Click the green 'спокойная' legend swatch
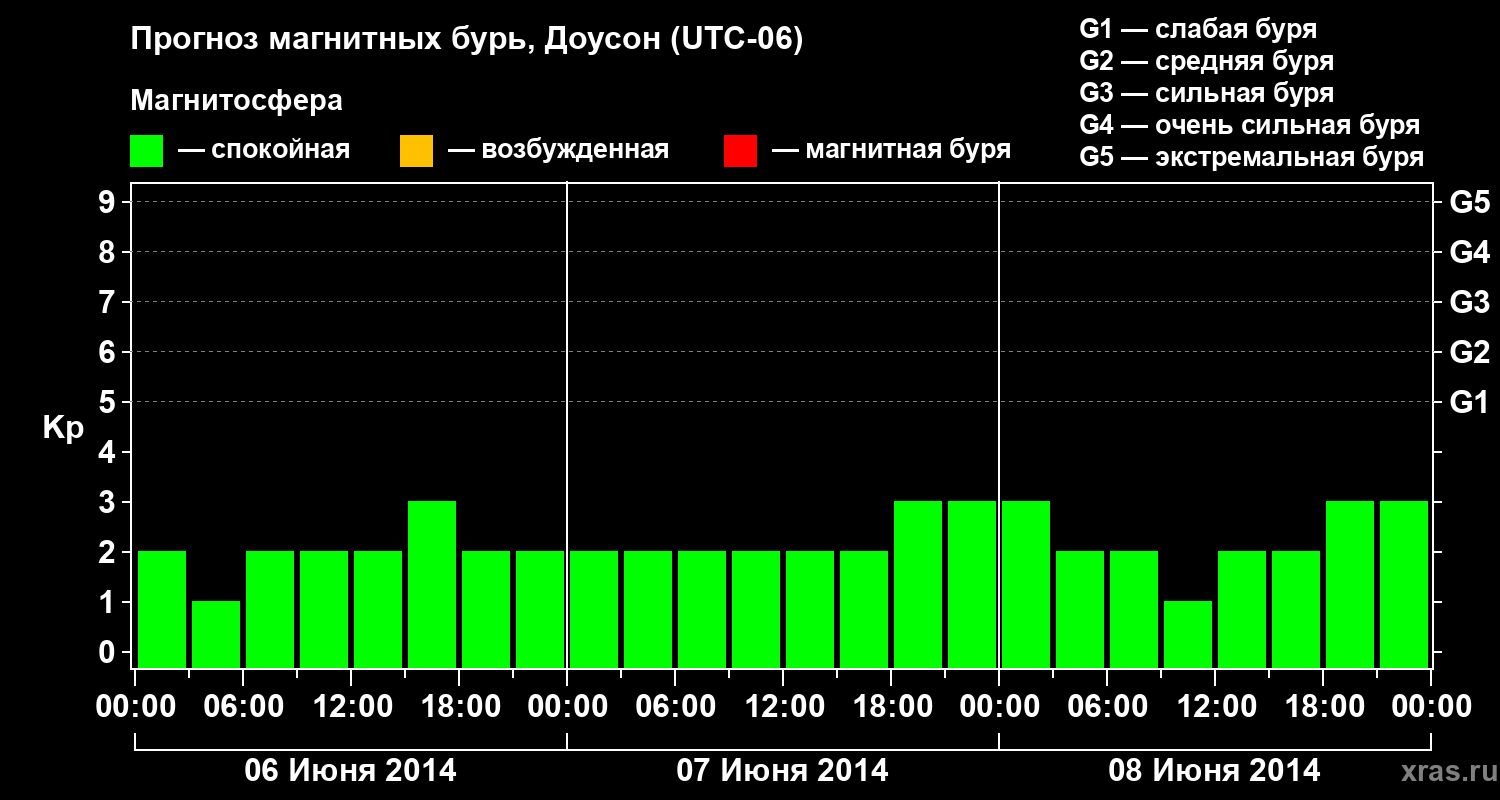The image size is (1500, 800). click(147, 151)
